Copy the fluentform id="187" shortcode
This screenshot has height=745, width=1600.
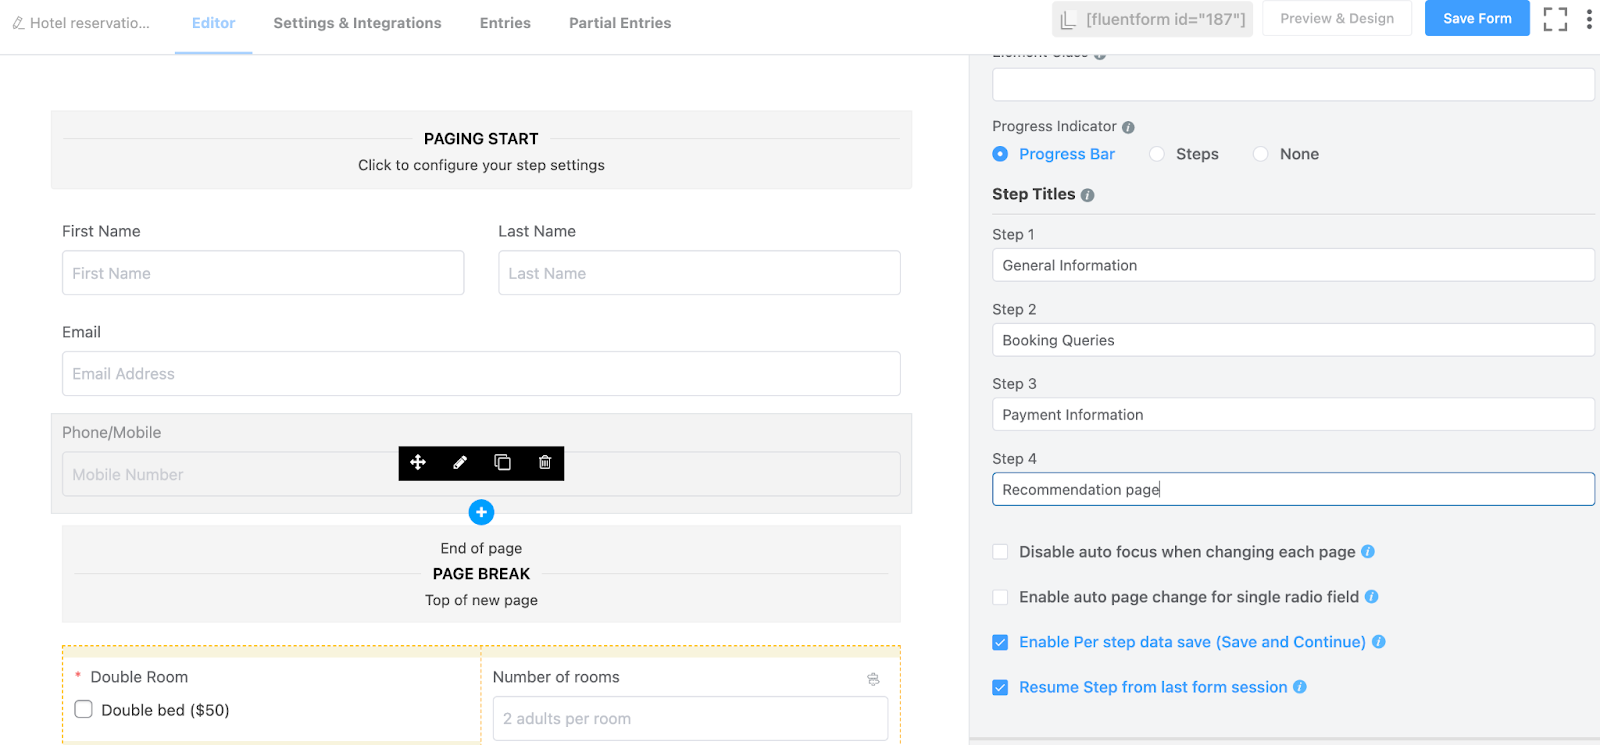(x=1153, y=19)
